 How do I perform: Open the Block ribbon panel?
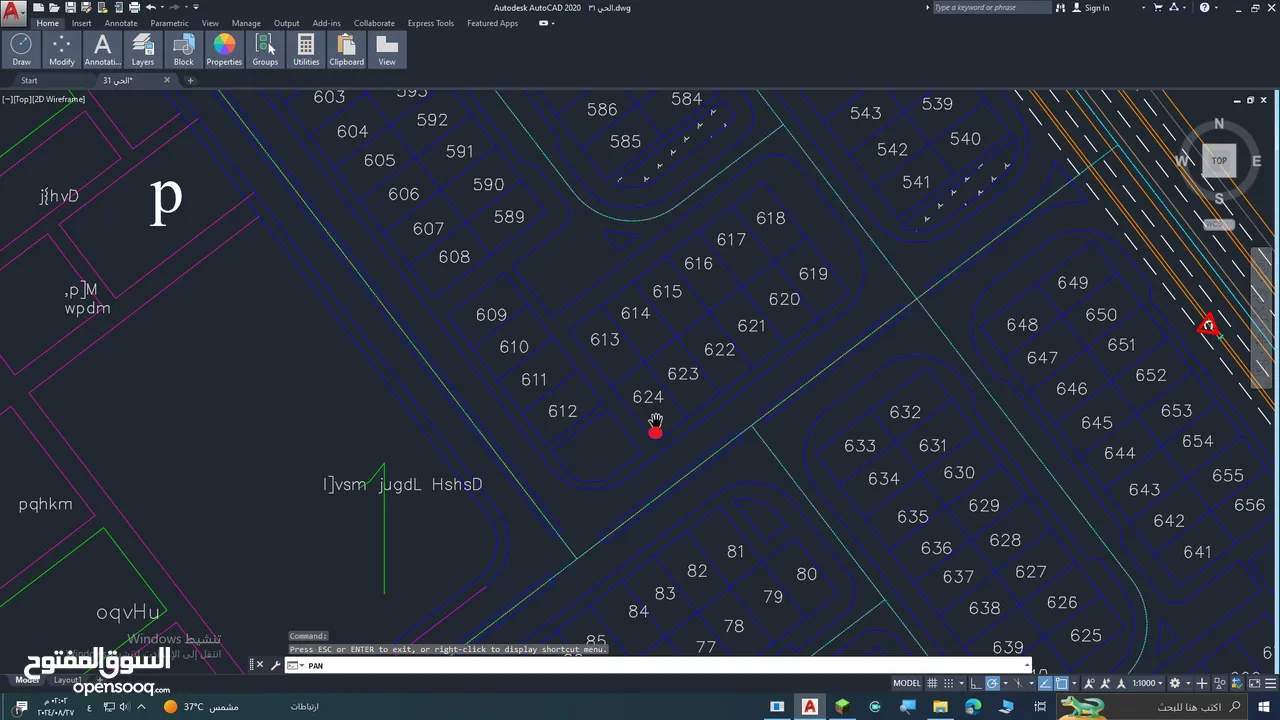click(184, 50)
